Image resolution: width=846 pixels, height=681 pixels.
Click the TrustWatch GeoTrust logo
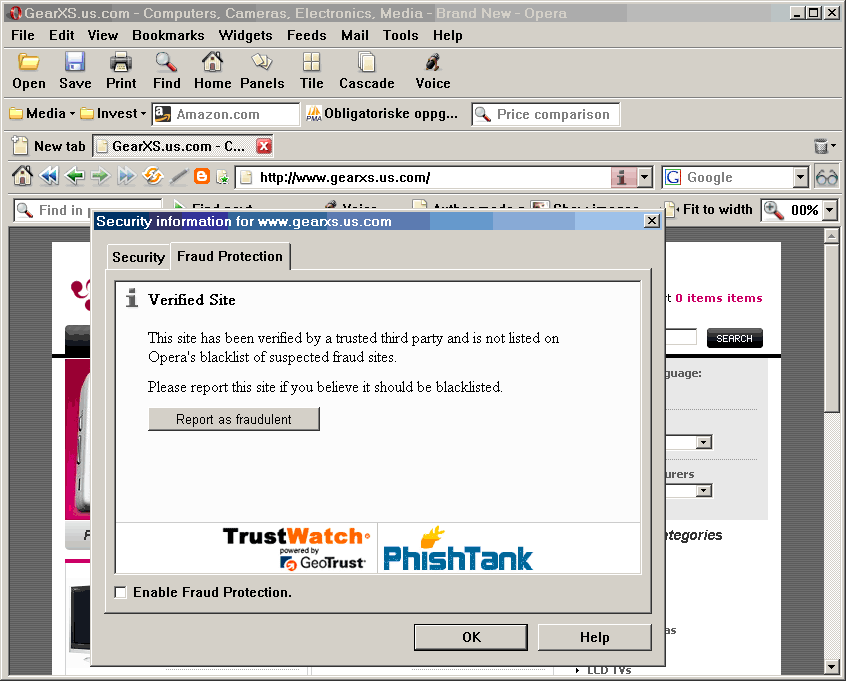296,548
